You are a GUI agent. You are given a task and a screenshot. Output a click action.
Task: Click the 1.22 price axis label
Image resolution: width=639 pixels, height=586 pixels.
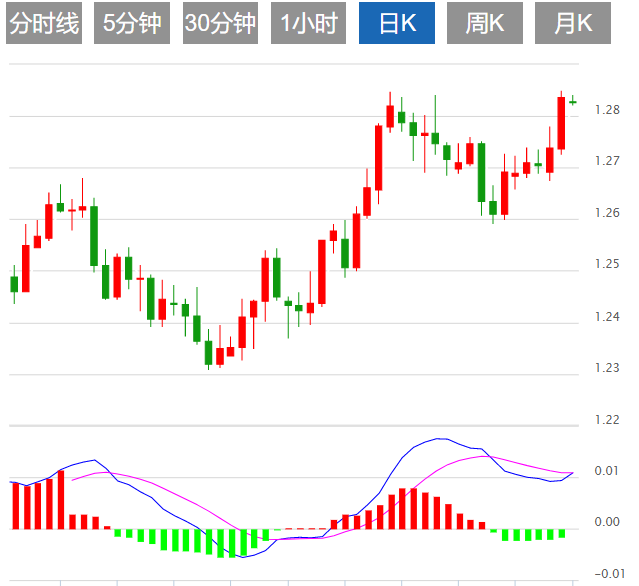[607, 420]
